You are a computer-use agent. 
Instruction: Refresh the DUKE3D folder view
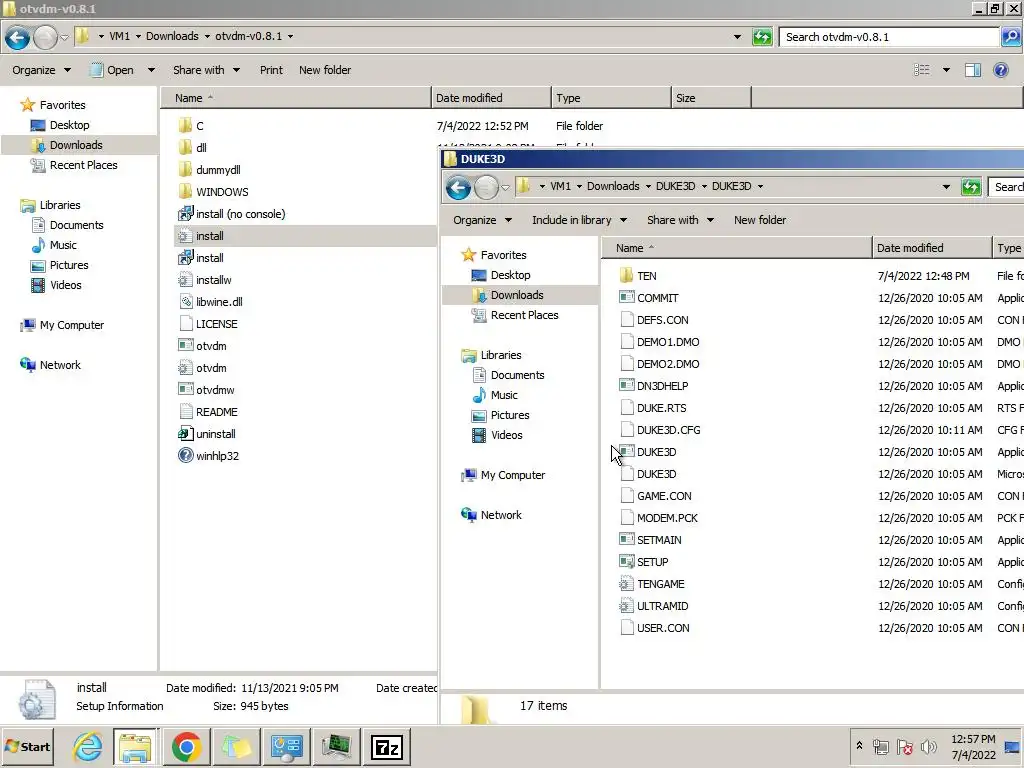click(971, 187)
